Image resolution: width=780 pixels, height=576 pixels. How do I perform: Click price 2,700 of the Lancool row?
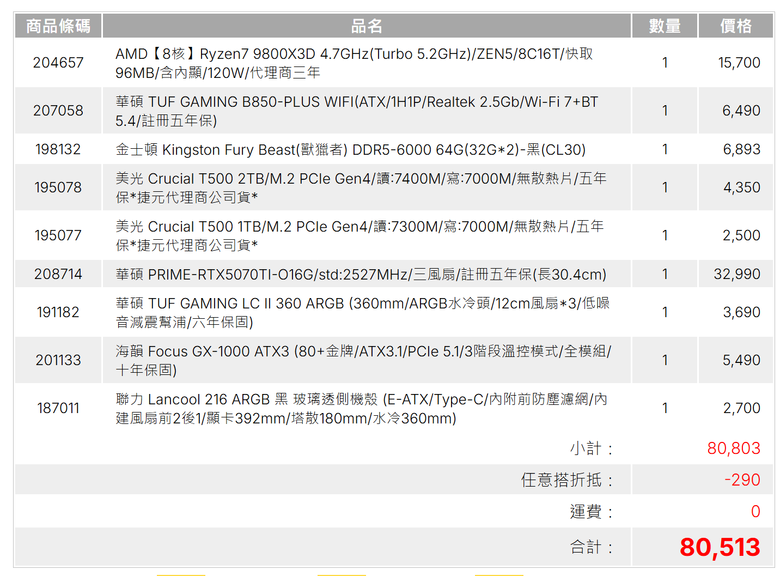pyautogui.click(x=742, y=408)
